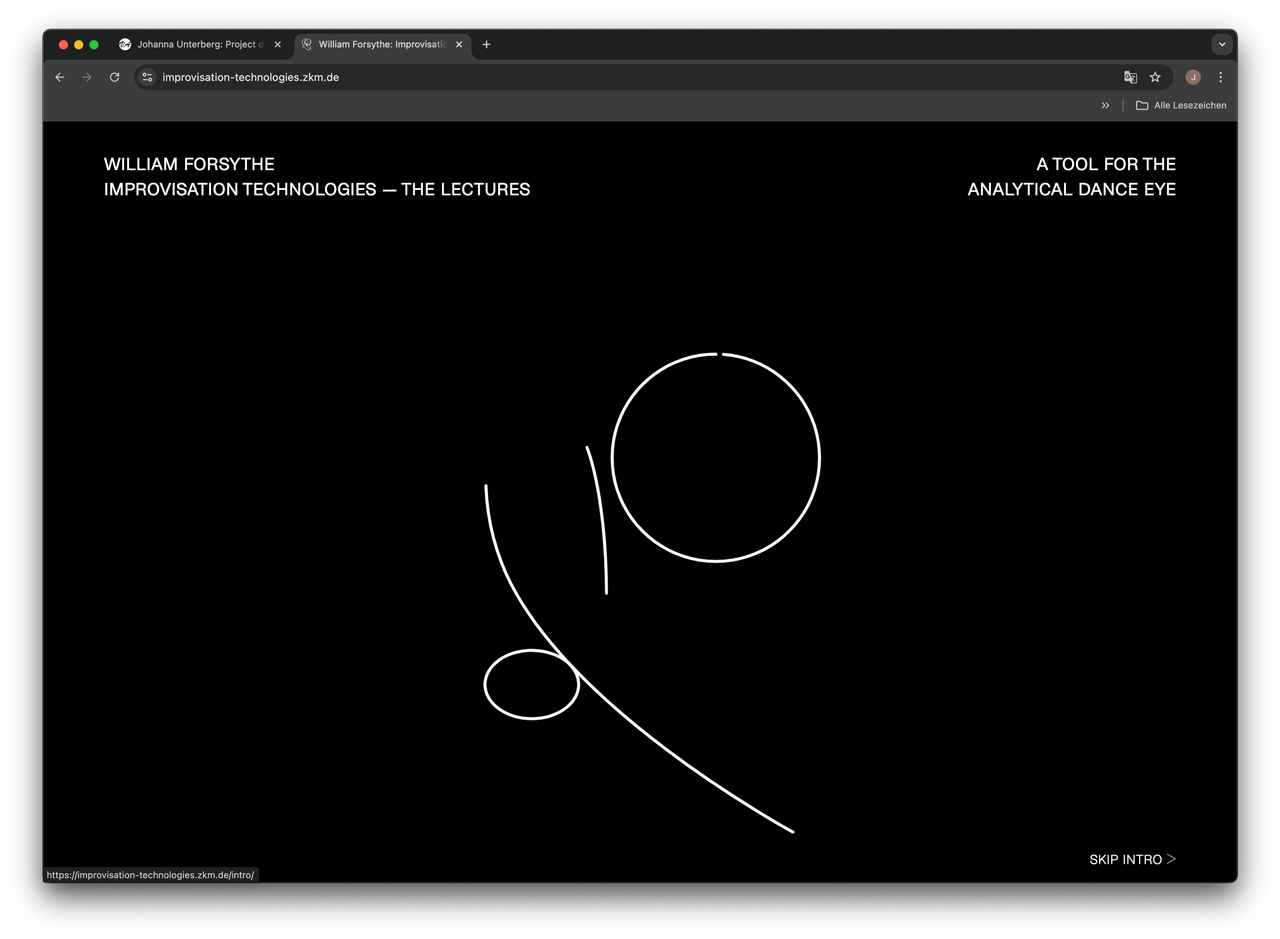The width and height of the screenshot is (1280, 939).
Task: Click the Alle Lesezeichen folder icon
Action: pyautogui.click(x=1141, y=105)
